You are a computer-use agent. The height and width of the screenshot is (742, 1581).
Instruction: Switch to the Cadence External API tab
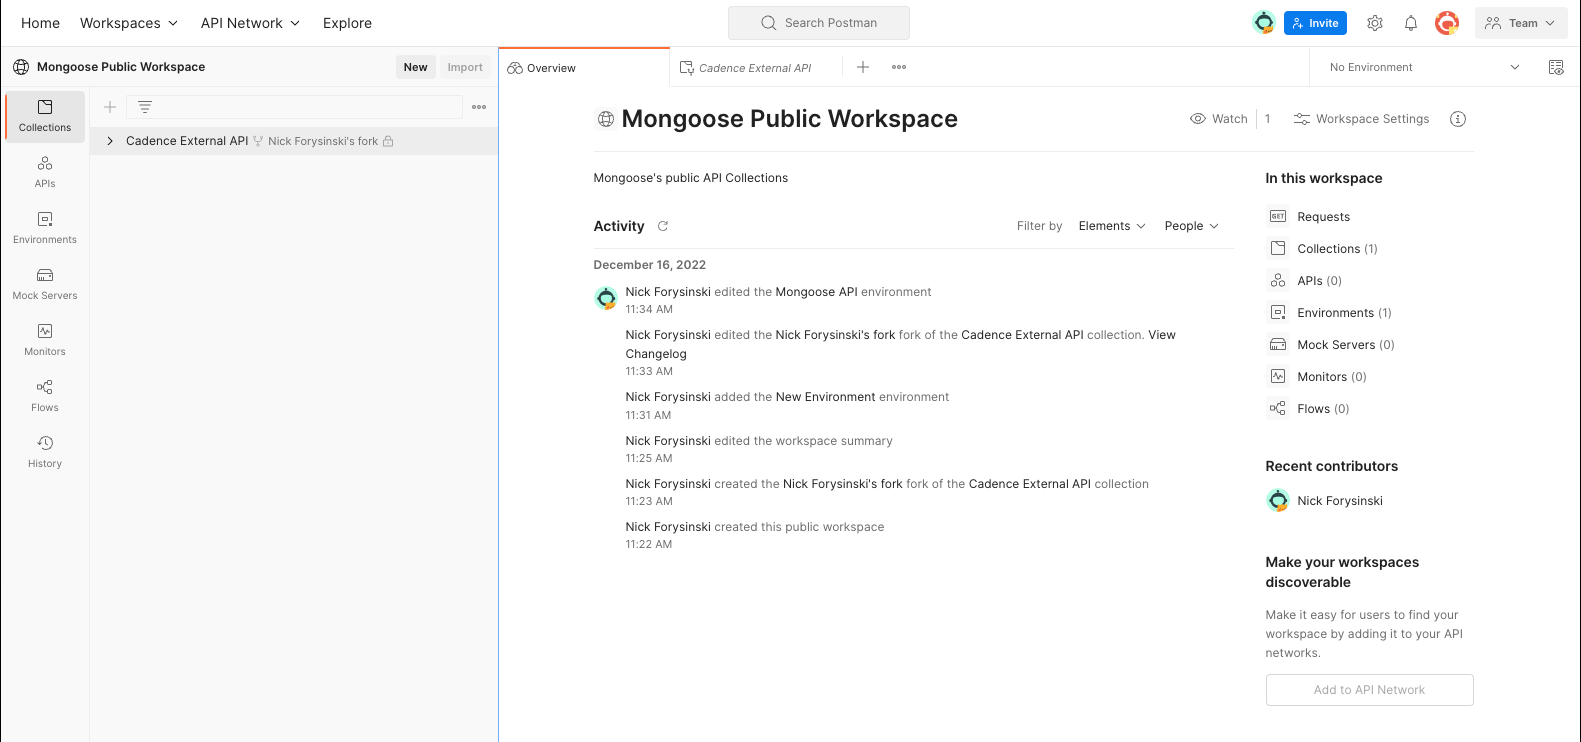(x=754, y=68)
